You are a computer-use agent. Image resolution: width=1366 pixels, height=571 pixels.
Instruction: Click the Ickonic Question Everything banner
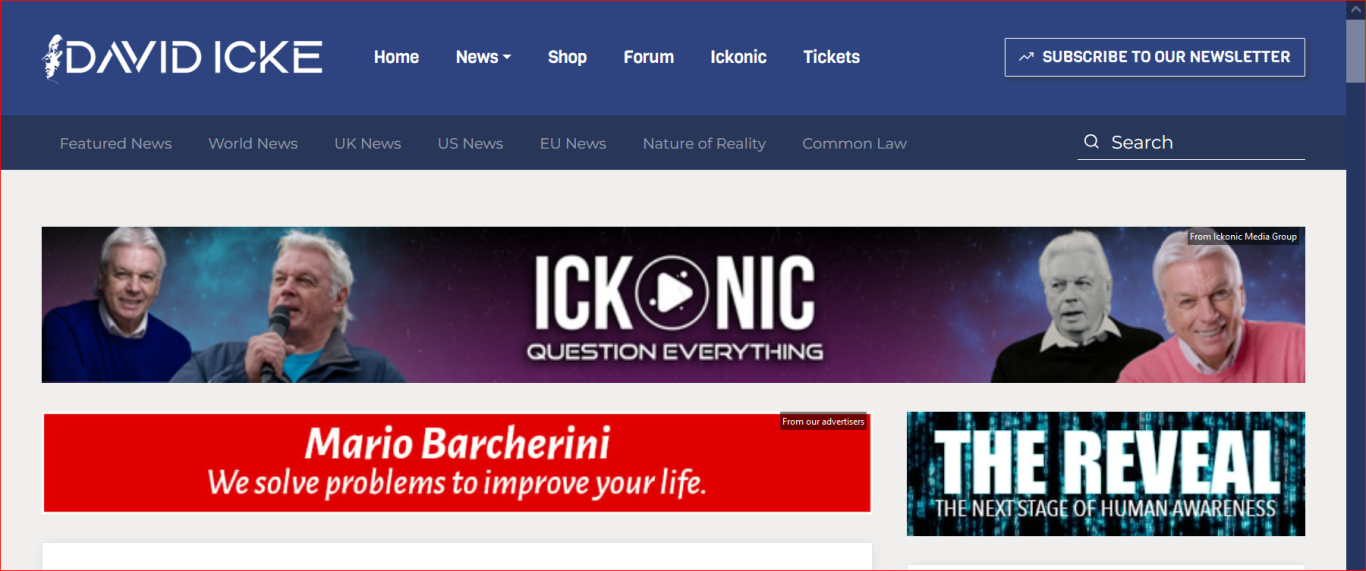(673, 304)
